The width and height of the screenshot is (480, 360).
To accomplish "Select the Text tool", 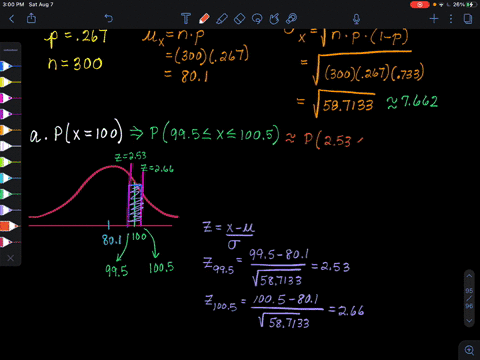I will click(186, 18).
